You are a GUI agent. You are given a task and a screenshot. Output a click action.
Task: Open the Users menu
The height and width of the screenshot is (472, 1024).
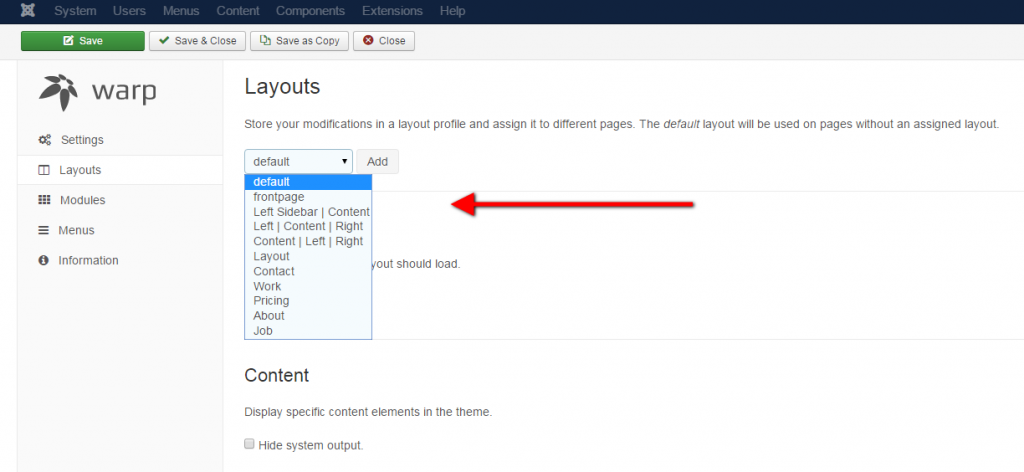click(129, 11)
